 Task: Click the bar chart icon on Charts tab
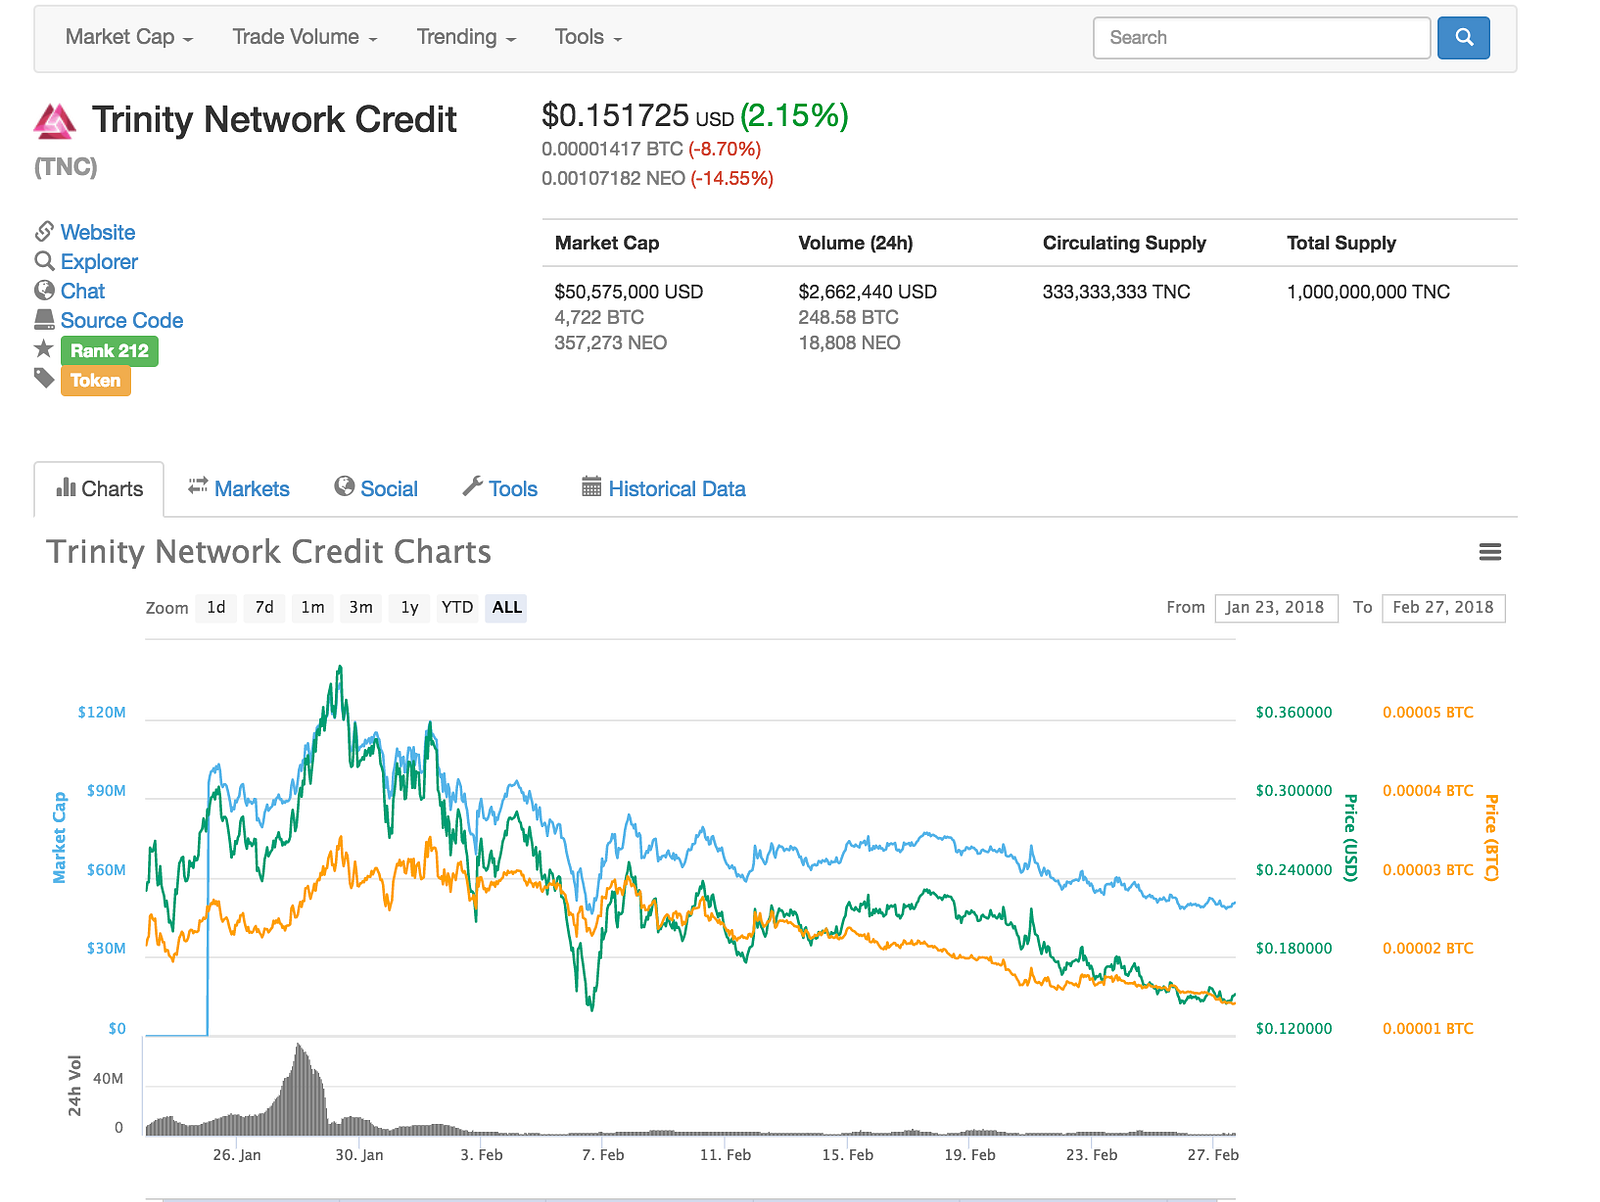tap(66, 488)
